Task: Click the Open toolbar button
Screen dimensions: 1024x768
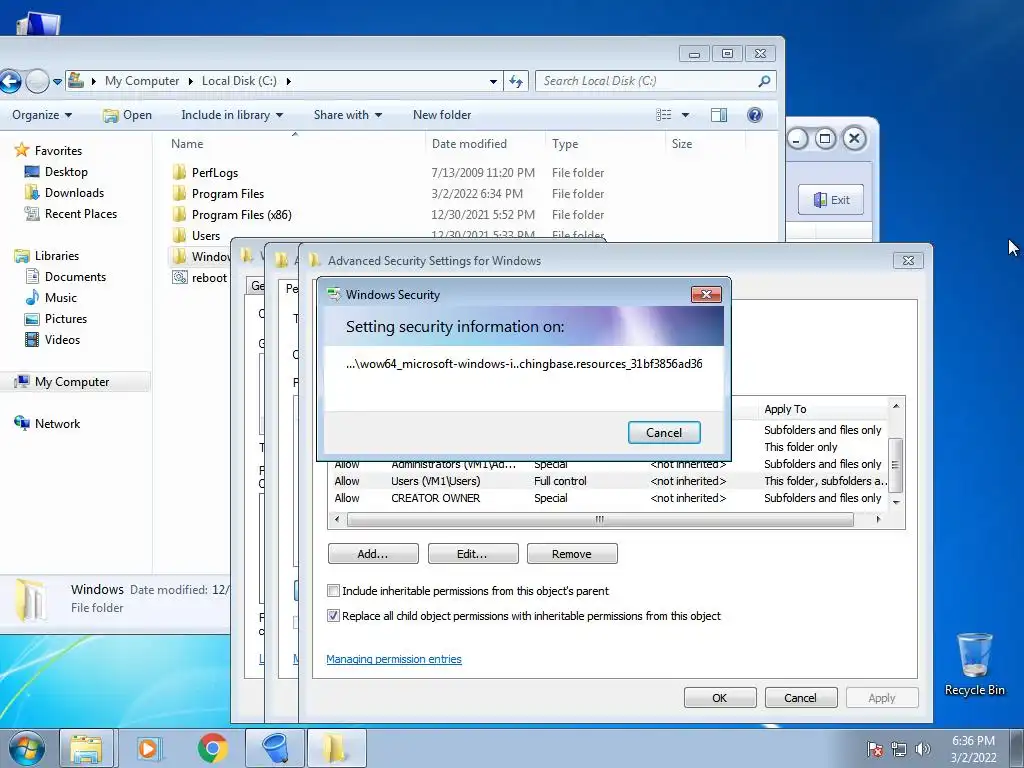Action: [x=127, y=115]
